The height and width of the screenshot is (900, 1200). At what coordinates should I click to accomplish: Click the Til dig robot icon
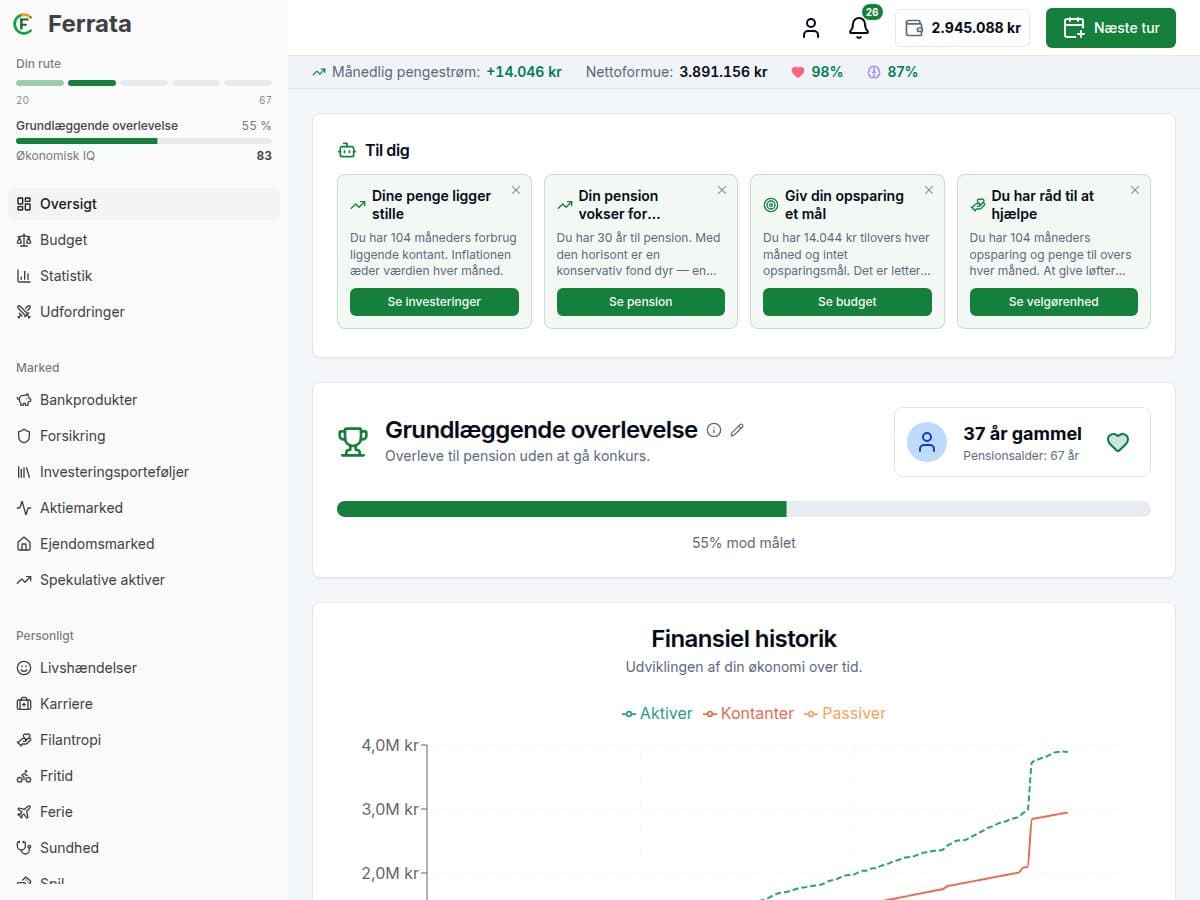[347, 151]
